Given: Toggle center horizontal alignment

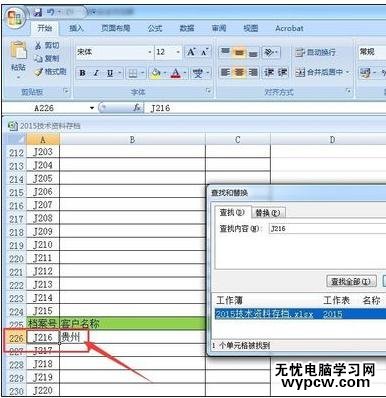Looking at the screenshot, I should (x=239, y=72).
